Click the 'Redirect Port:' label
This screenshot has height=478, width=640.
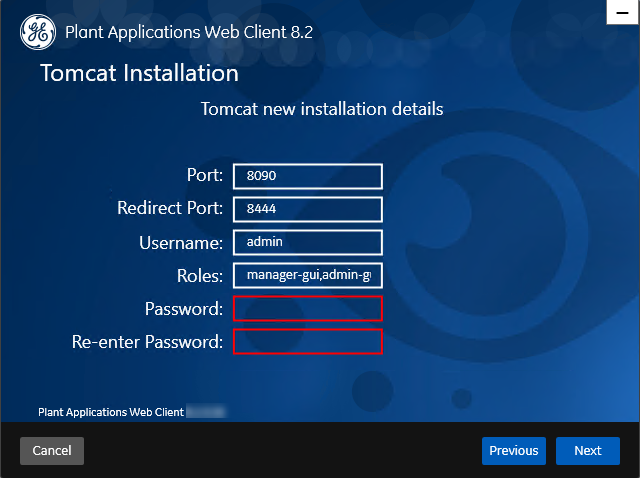(170, 208)
